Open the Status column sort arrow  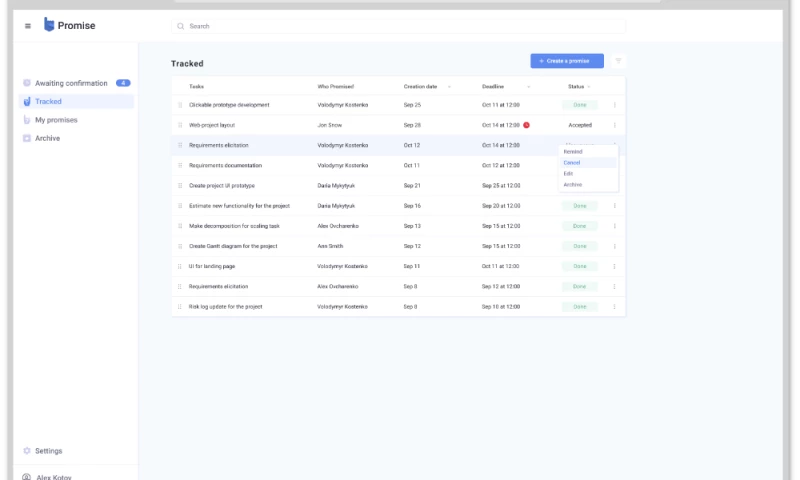tap(589, 87)
